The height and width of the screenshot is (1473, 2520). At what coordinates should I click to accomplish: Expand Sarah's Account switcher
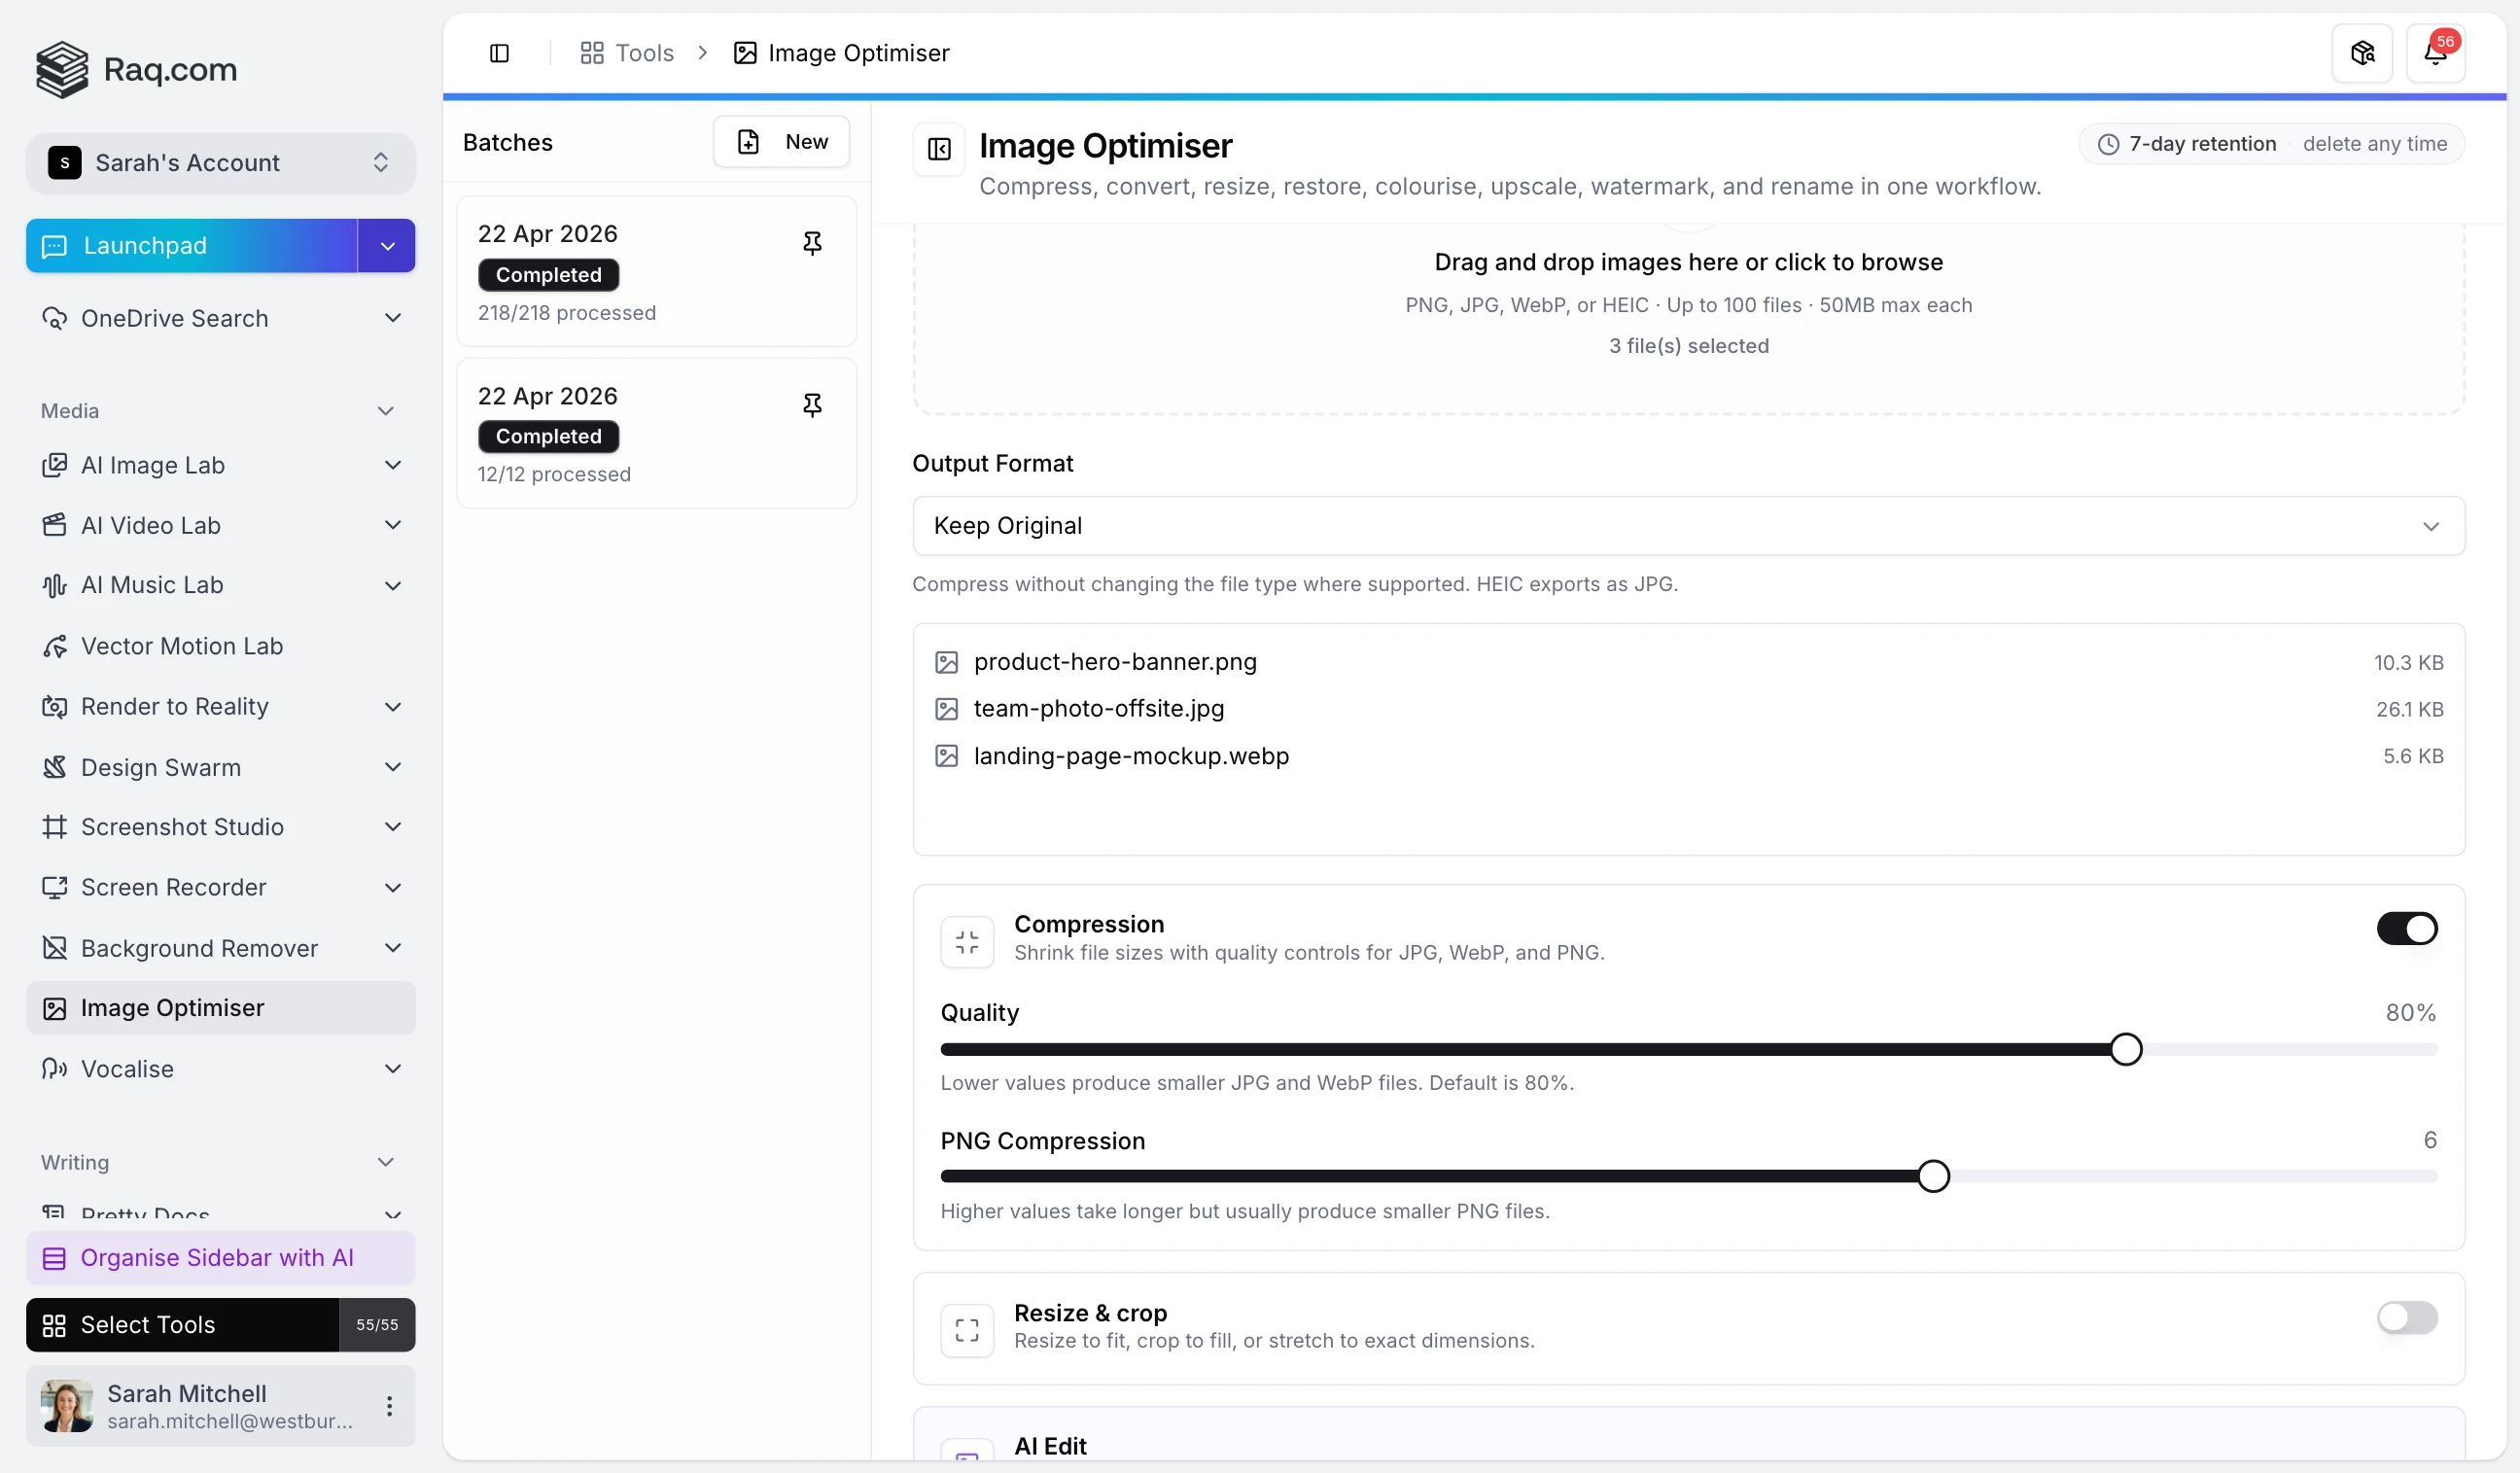pos(220,163)
